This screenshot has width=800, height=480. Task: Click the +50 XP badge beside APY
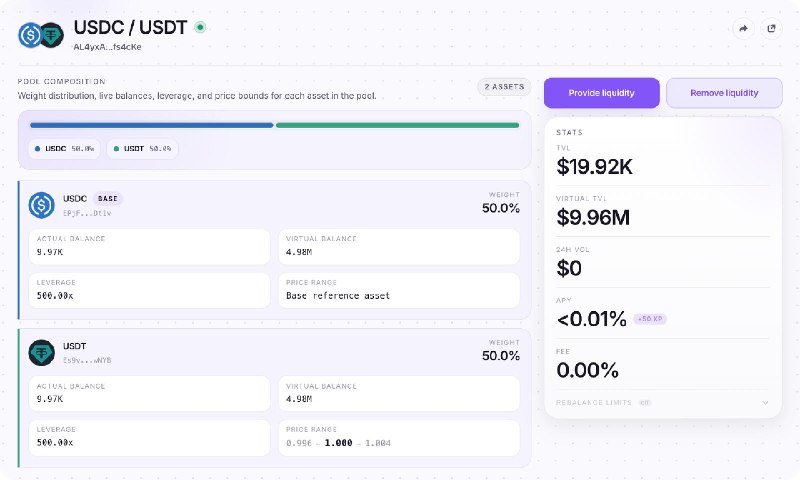pyautogui.click(x=650, y=319)
